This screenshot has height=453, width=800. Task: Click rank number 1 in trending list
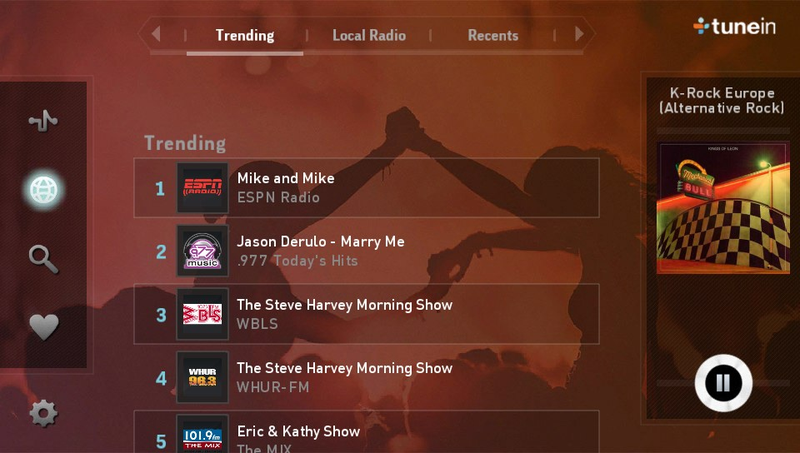160,189
